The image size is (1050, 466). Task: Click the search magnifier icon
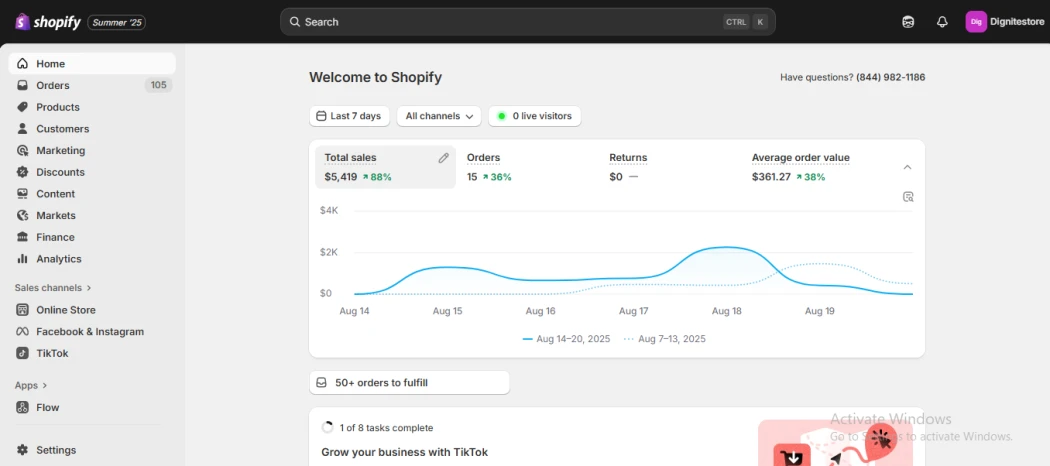295,22
